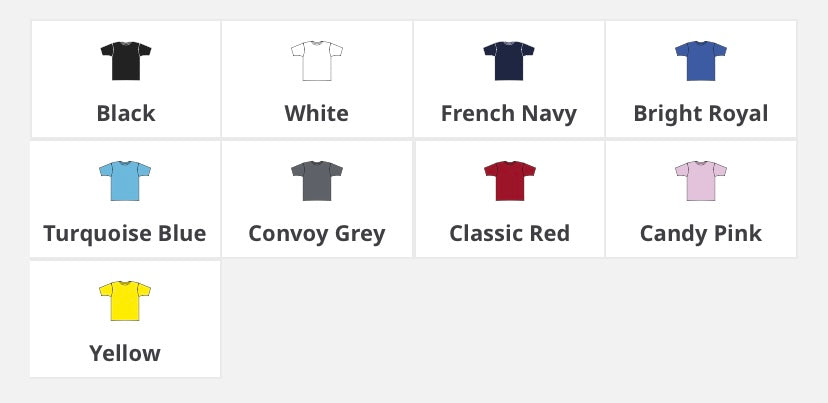828x403 pixels.
Task: Click the "Turquoise Blue" label text
Action: 125,234
